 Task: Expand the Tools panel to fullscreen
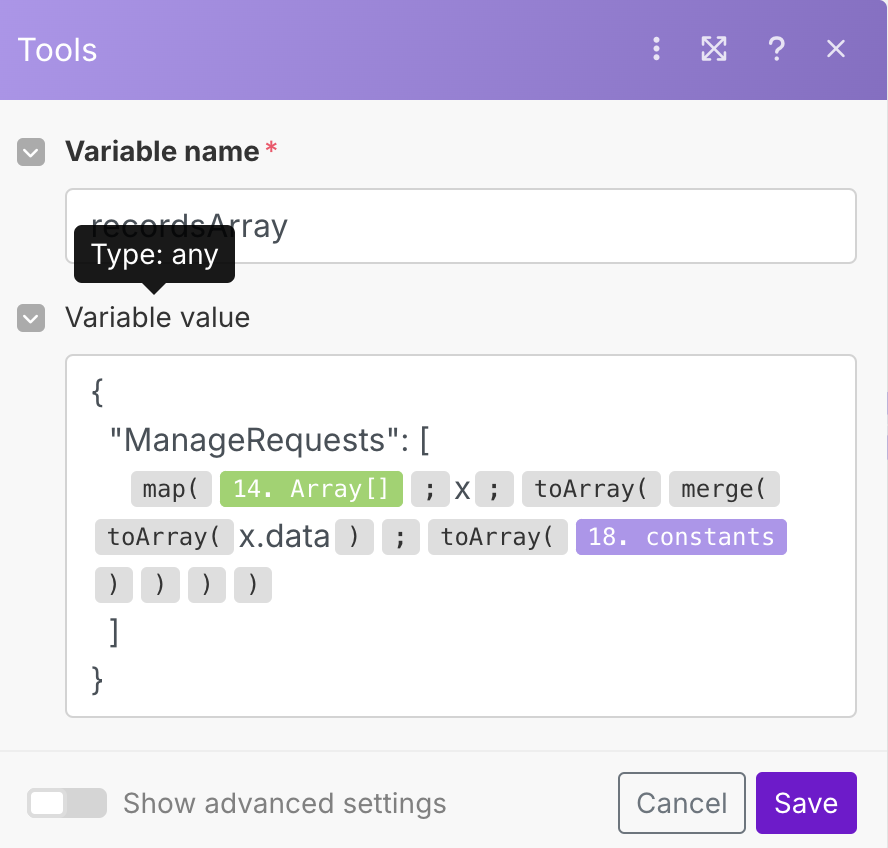714,49
